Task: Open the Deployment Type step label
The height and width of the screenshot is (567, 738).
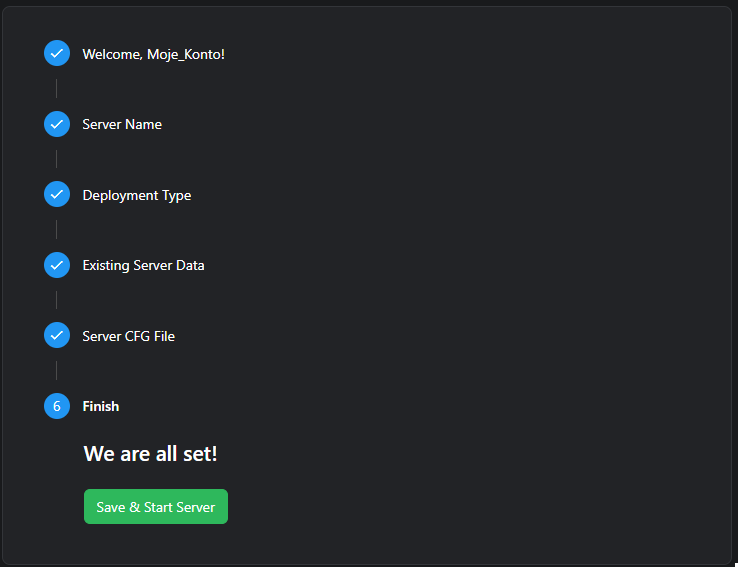Action: [136, 195]
